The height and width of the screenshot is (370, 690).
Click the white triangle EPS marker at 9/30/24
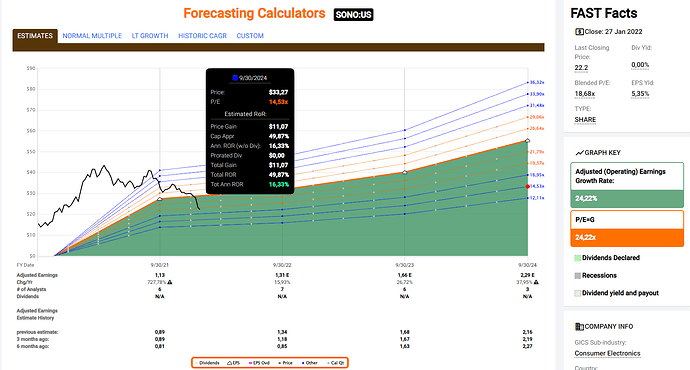[528, 141]
